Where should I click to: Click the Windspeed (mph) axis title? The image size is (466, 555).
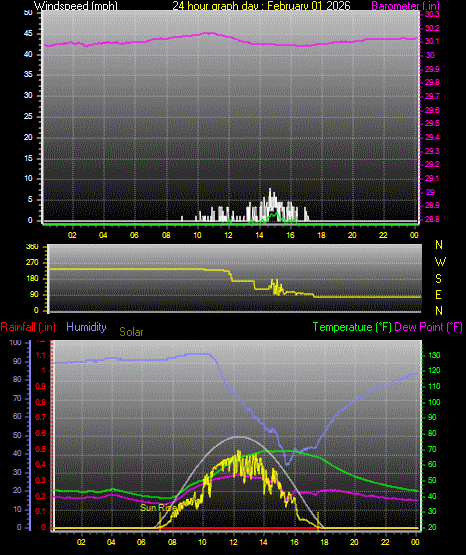75,5
